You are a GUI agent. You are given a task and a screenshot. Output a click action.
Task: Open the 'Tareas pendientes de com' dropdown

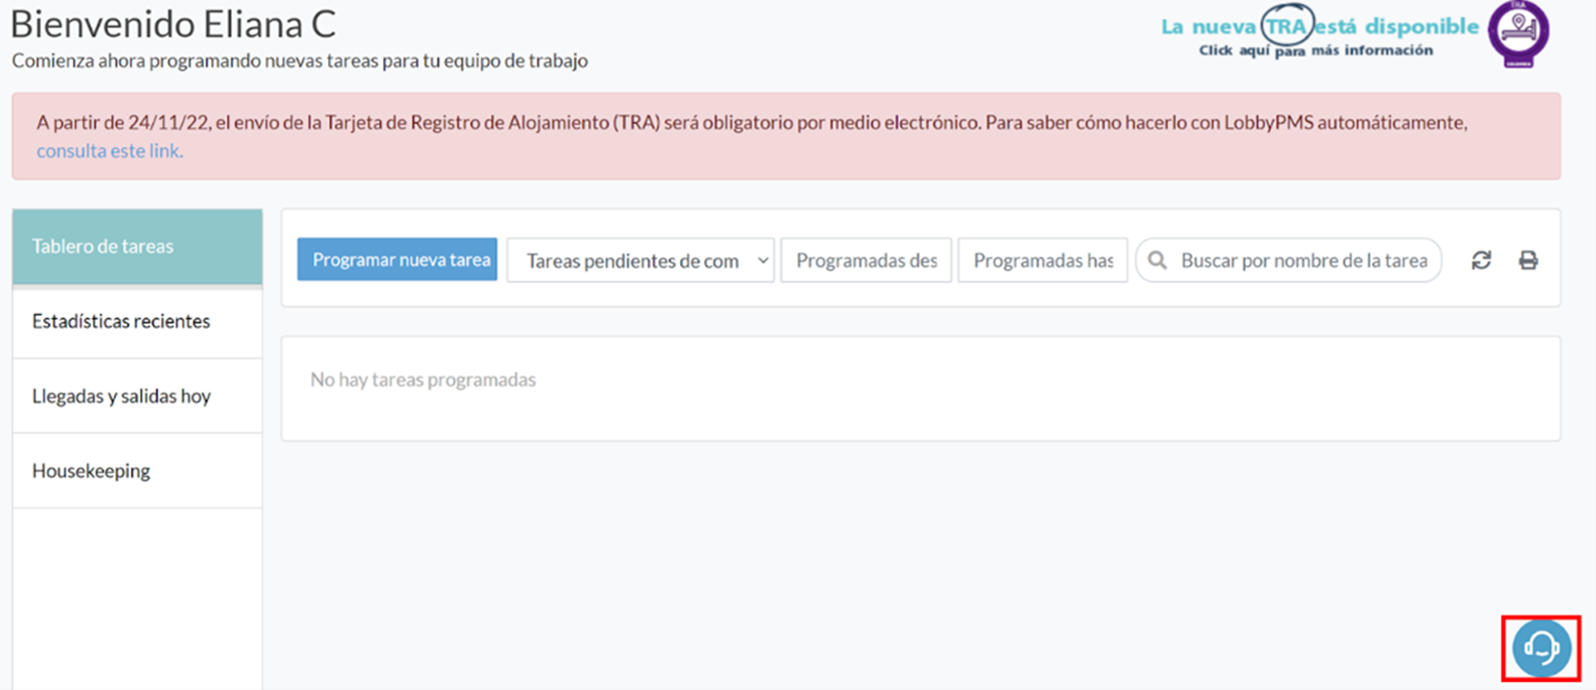coord(632,260)
